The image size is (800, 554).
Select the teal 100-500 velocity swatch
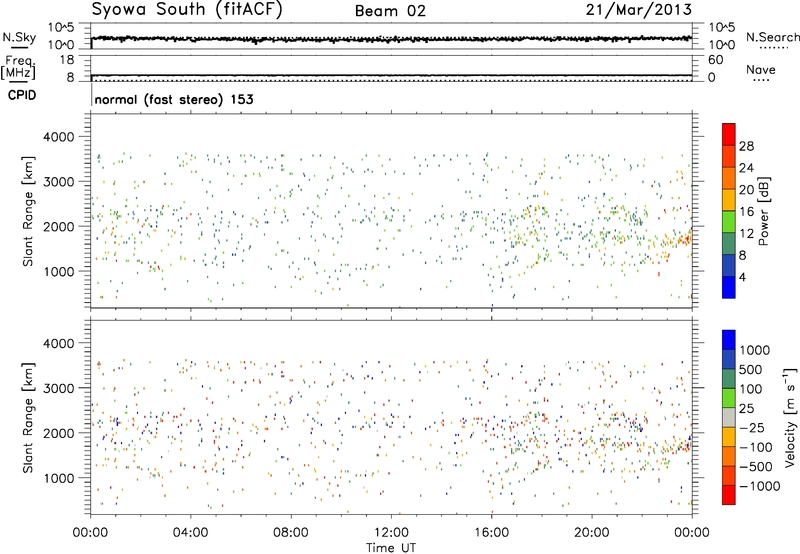coord(729,379)
